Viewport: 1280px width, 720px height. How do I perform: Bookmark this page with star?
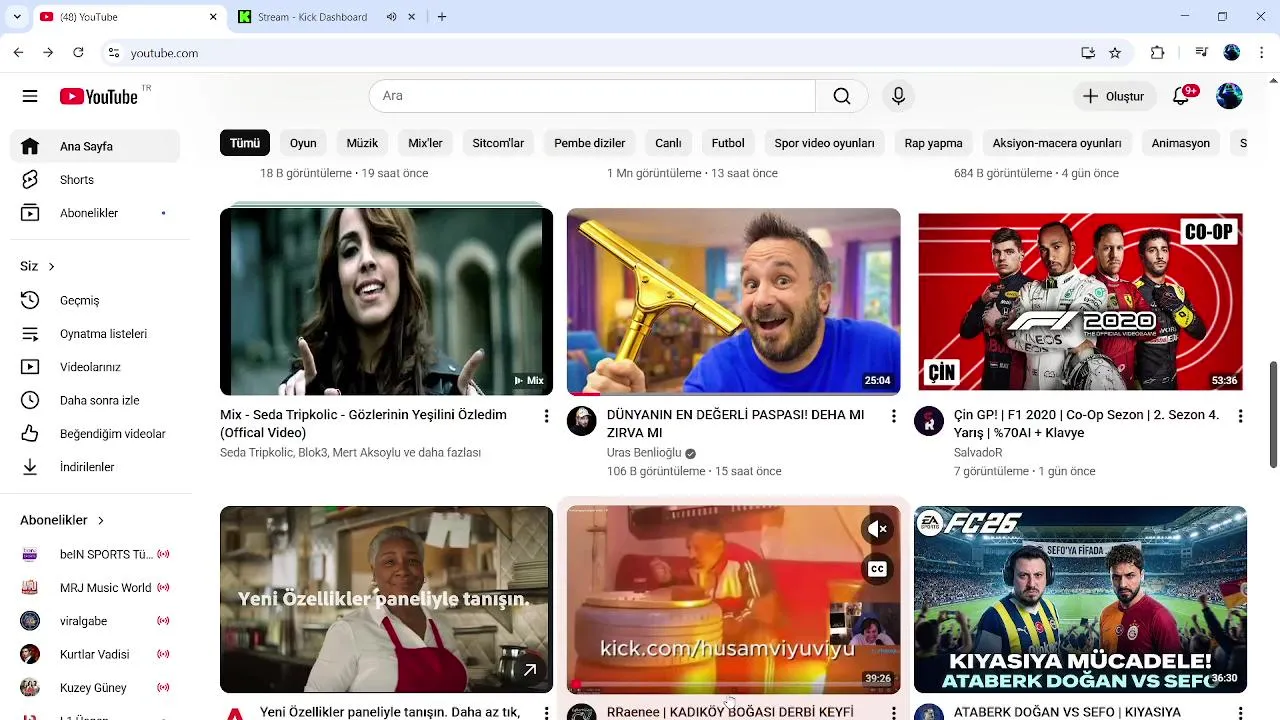pyautogui.click(x=1115, y=53)
